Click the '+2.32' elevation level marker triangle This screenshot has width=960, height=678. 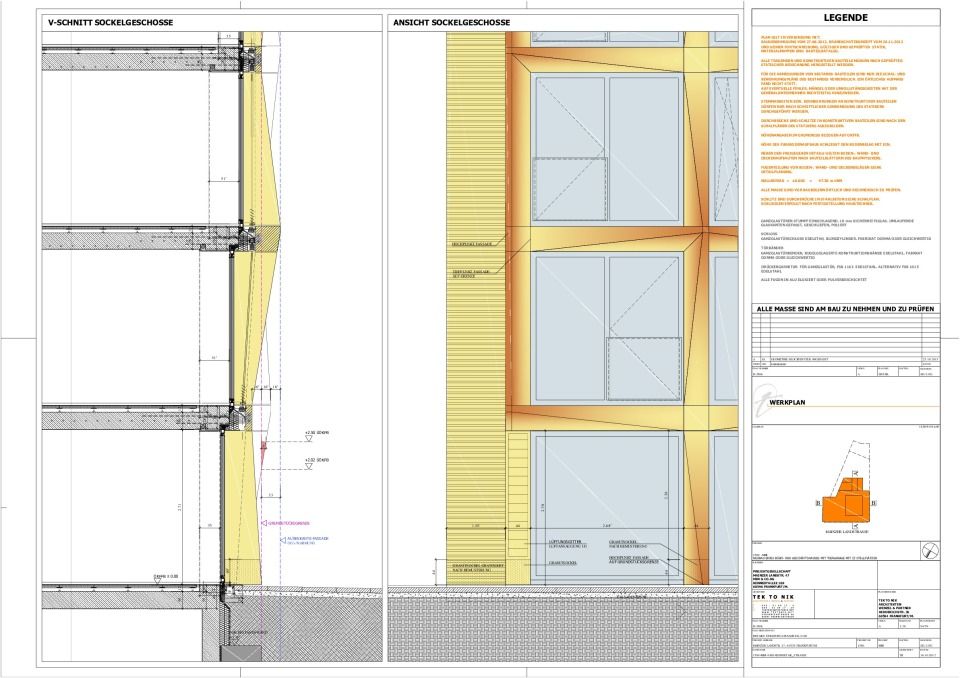pos(309,466)
